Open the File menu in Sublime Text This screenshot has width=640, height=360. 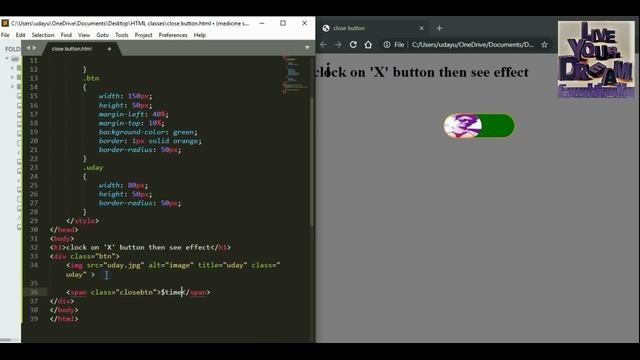pyautogui.click(x=5, y=35)
